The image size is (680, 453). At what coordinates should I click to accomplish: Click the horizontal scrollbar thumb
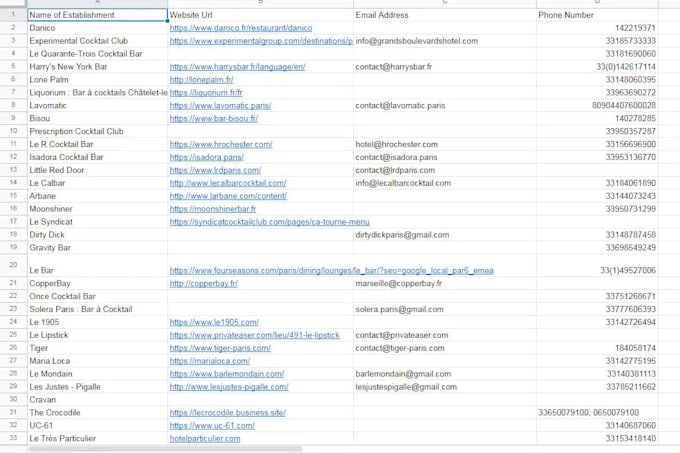(x=165, y=449)
